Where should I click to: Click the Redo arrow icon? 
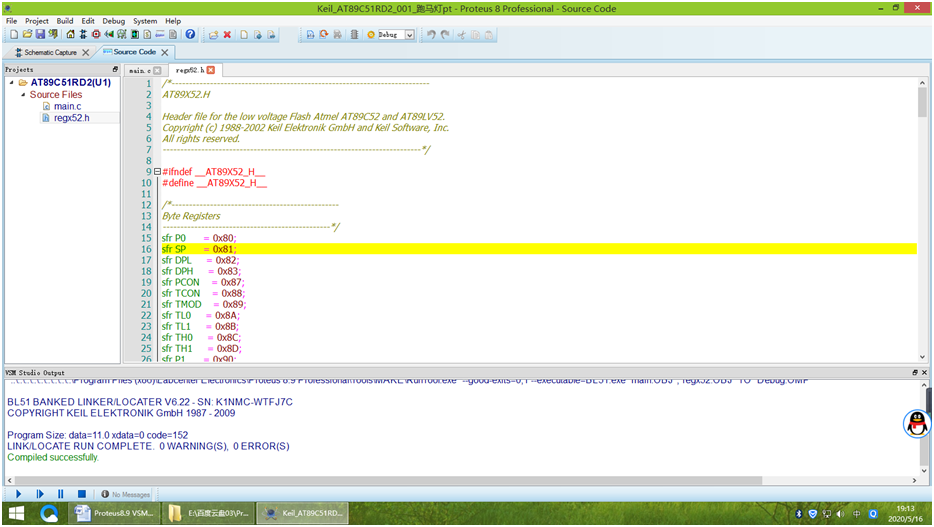tap(445, 35)
